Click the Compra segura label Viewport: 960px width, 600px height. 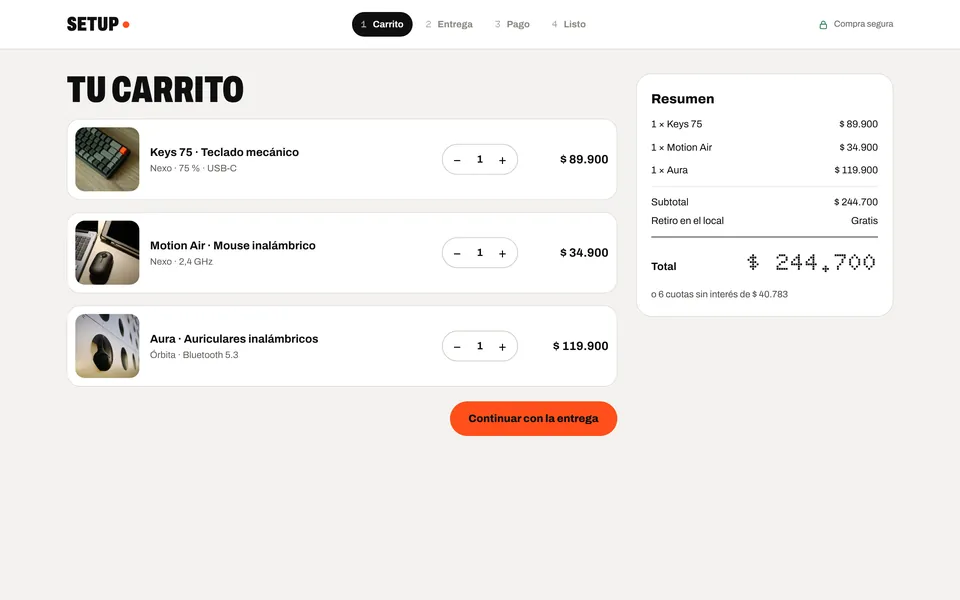(863, 24)
